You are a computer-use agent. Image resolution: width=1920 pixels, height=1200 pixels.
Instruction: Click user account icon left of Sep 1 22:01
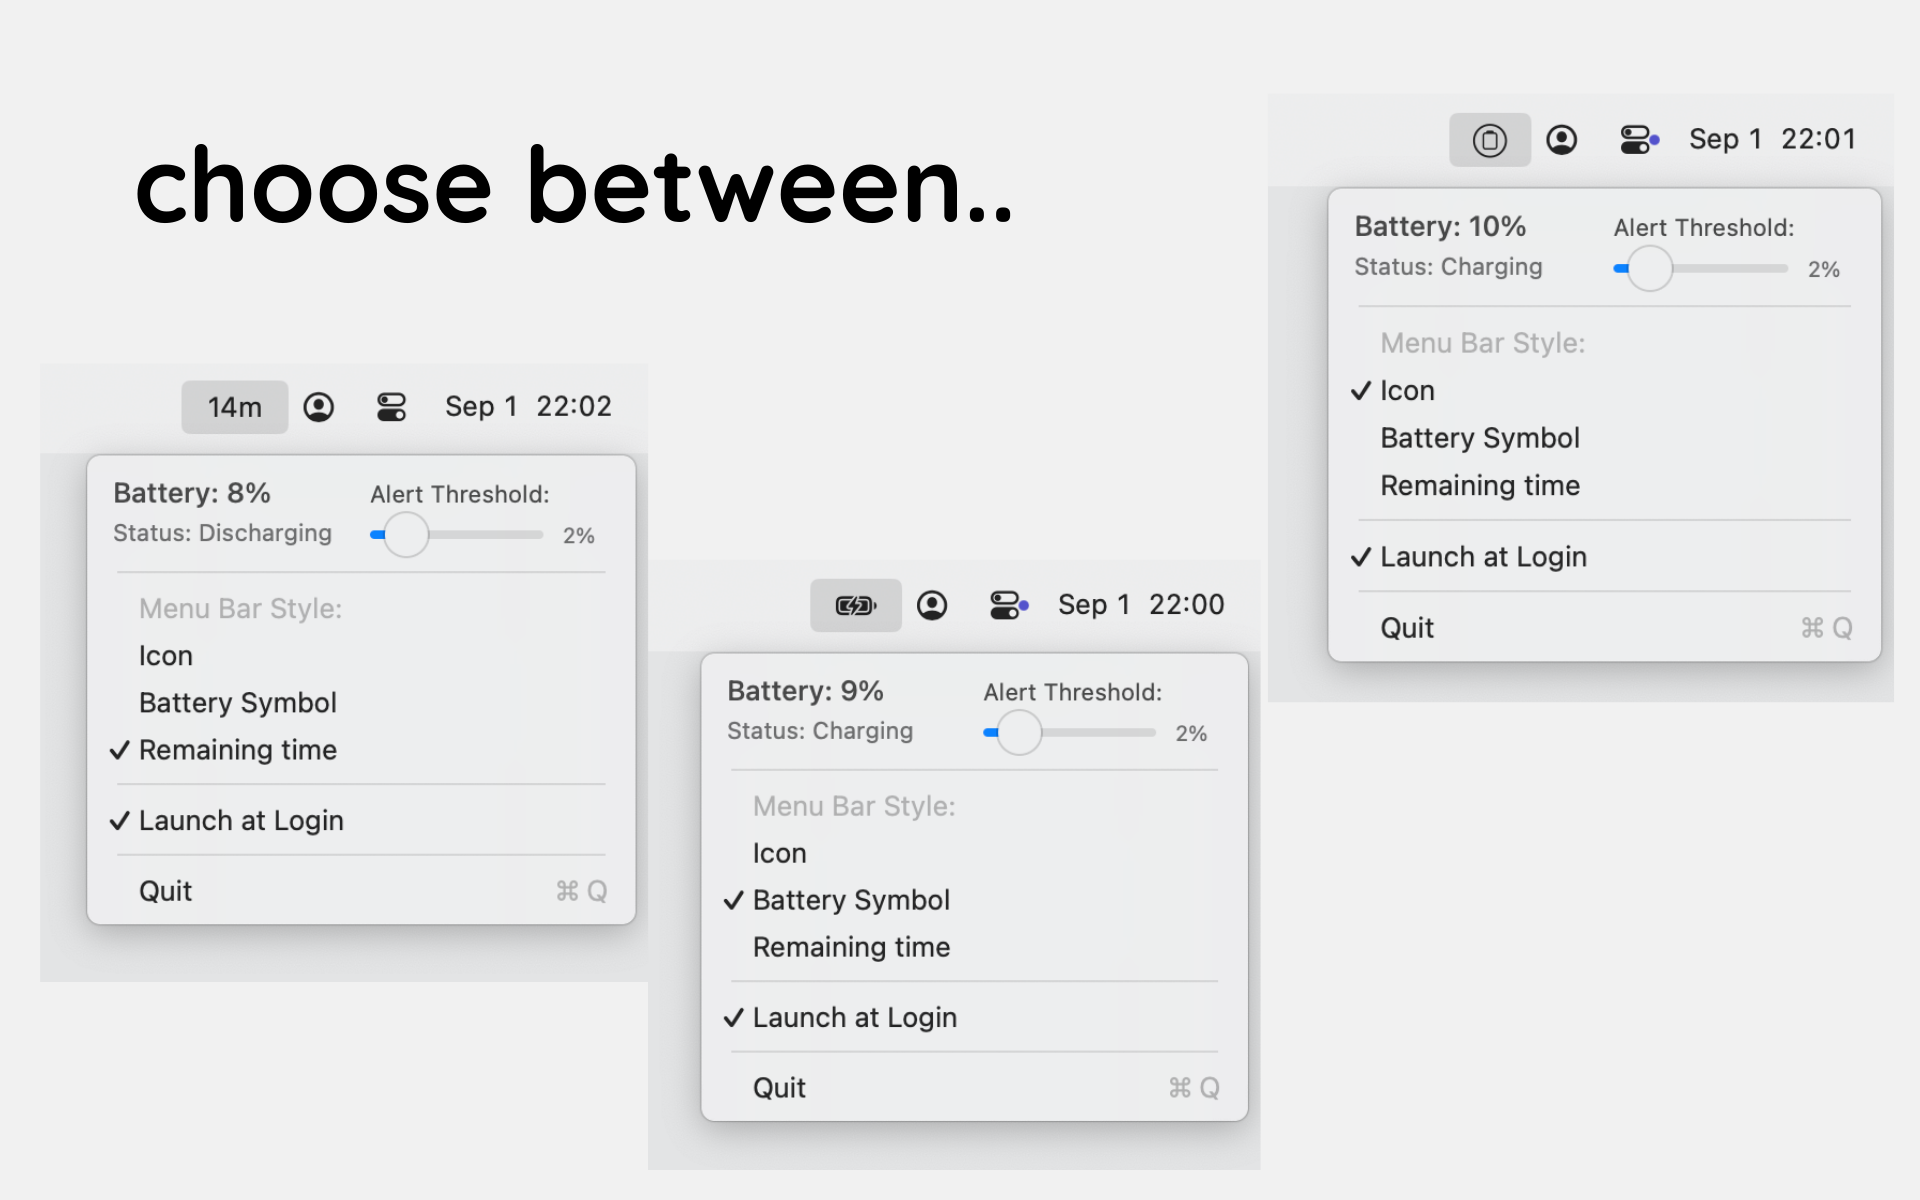coord(1561,140)
